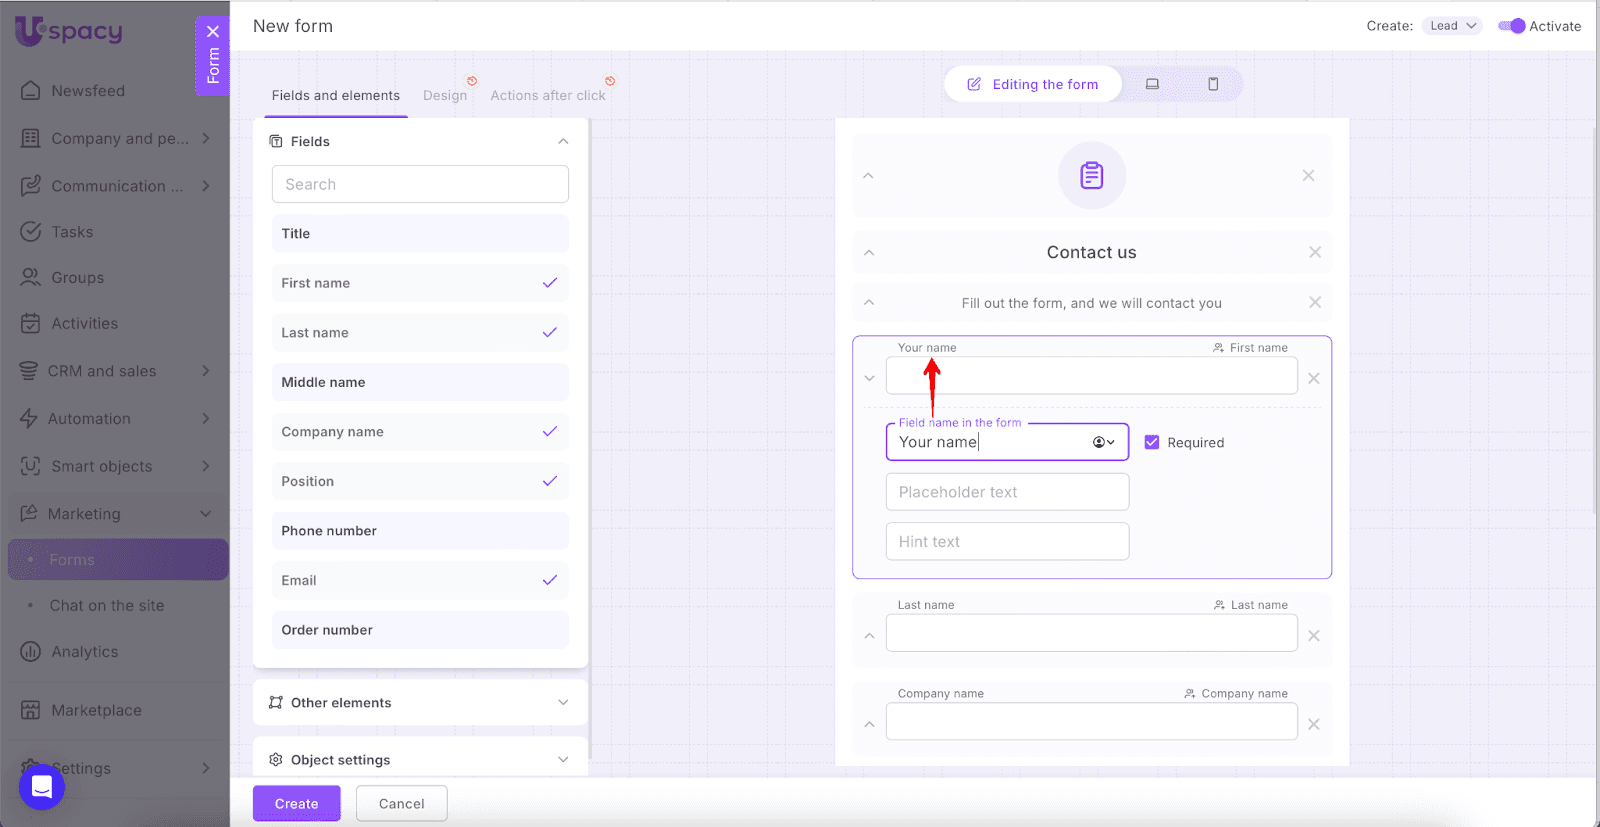This screenshot has width=1600, height=827.
Task: Close the Form side panel
Action: [x=213, y=32]
